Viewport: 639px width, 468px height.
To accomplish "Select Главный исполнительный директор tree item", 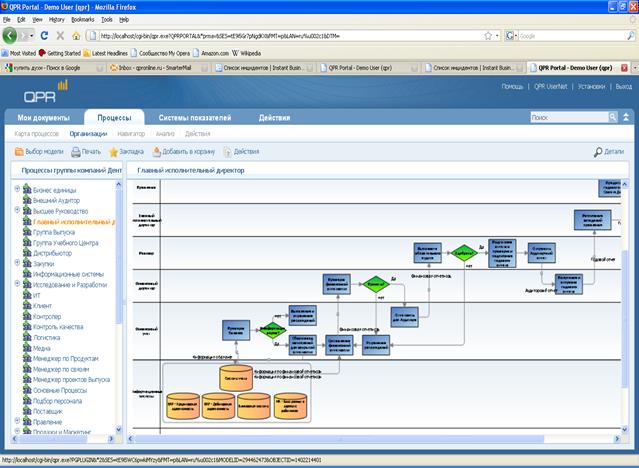I will click(74, 222).
